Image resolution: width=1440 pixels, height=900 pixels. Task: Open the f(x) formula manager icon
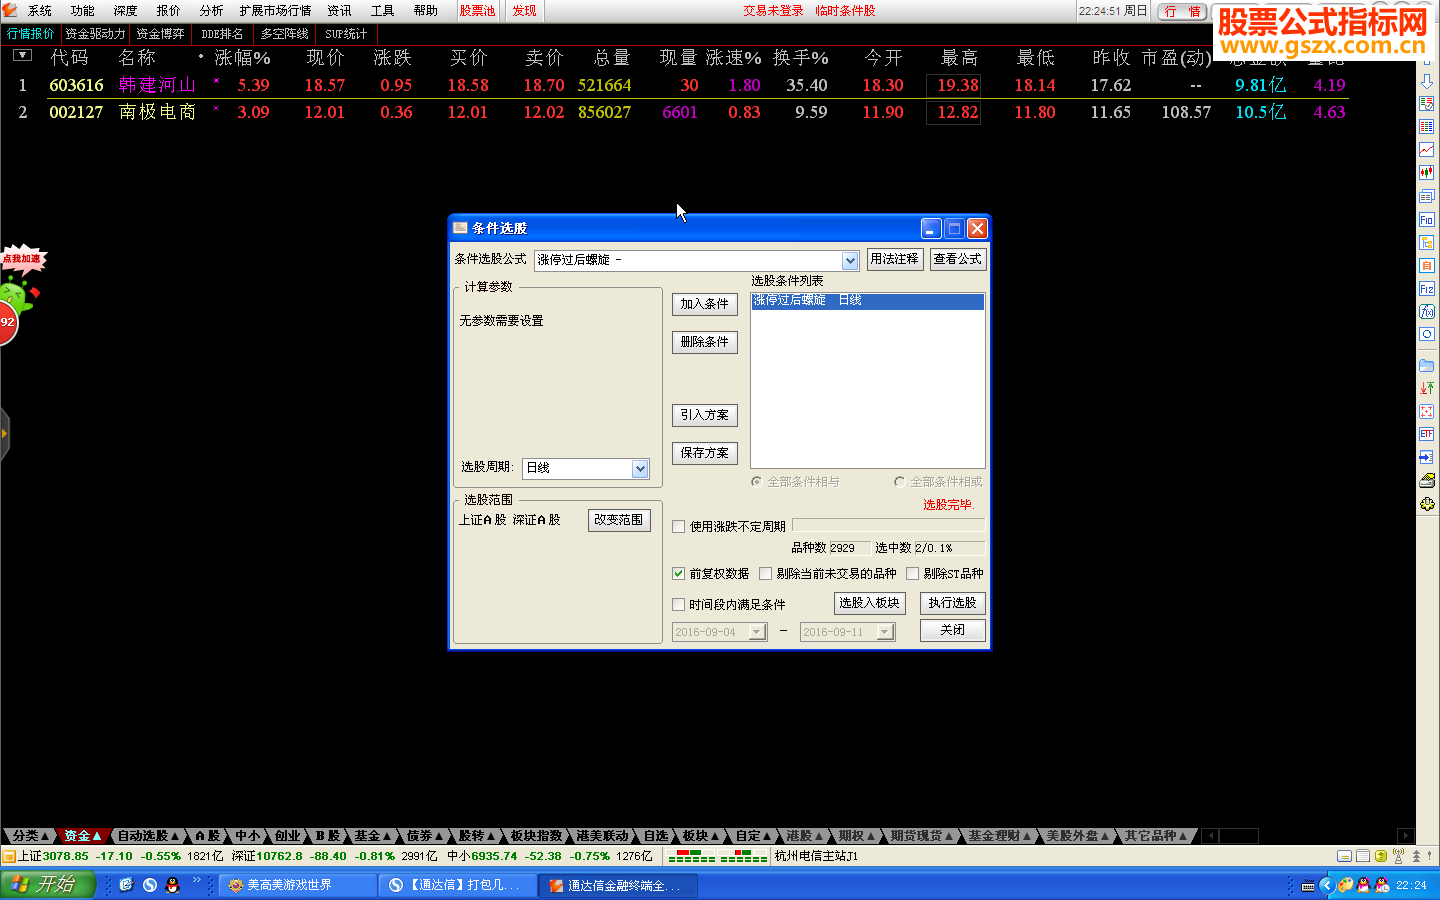(1427, 311)
